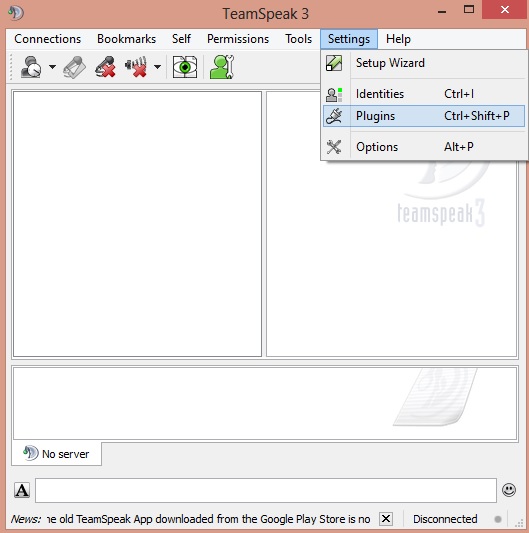
Task: Minimize the TeamSpeak 3 window
Action: [x=442, y=12]
